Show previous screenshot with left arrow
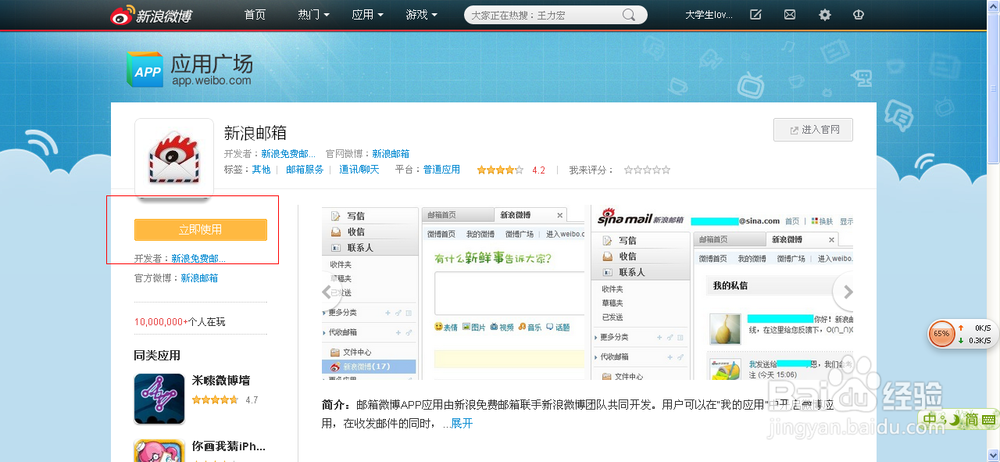The width and height of the screenshot is (1000, 462). tap(327, 292)
